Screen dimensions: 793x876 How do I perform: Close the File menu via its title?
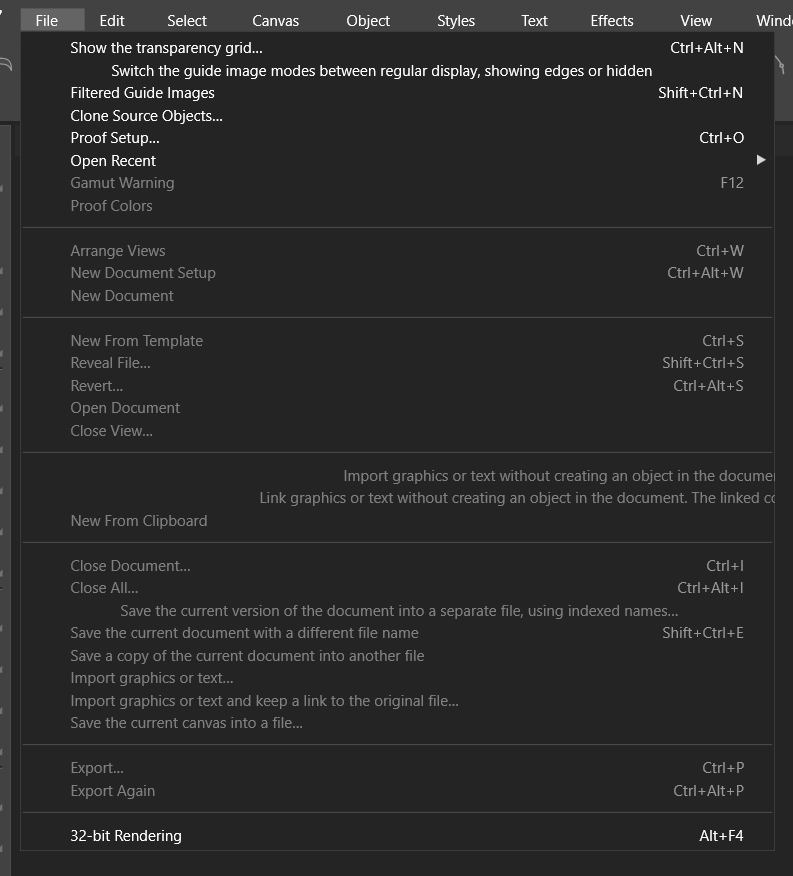point(47,20)
